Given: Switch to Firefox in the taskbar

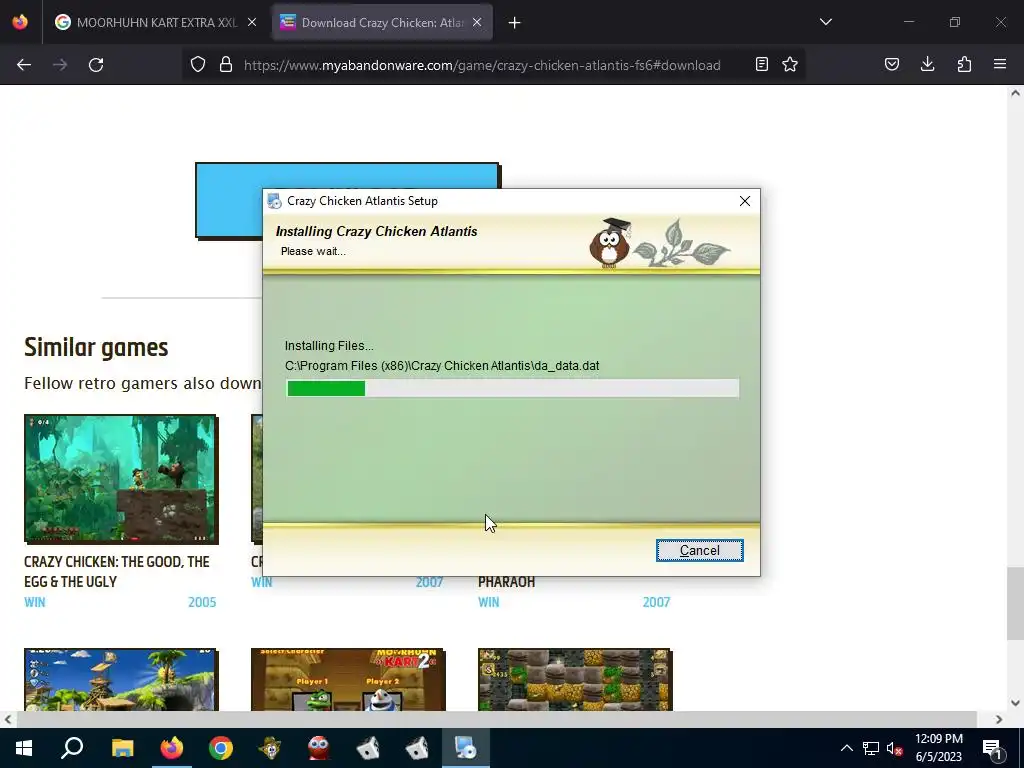Looking at the screenshot, I should (x=172, y=748).
